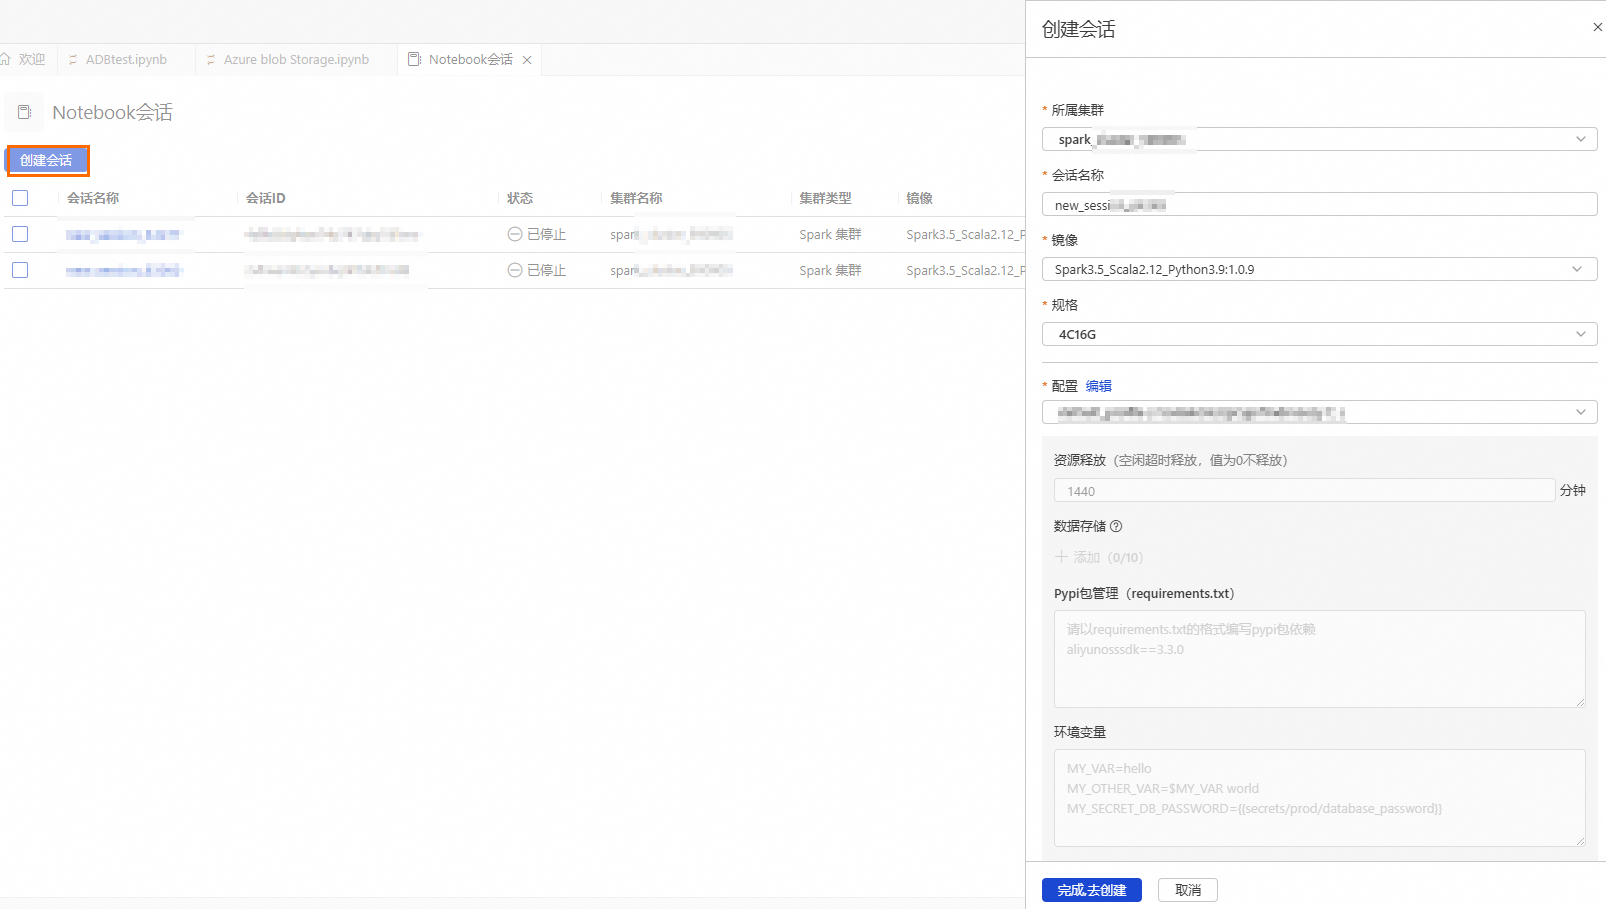Click the 创建会话 button above the table

[x=47, y=160]
